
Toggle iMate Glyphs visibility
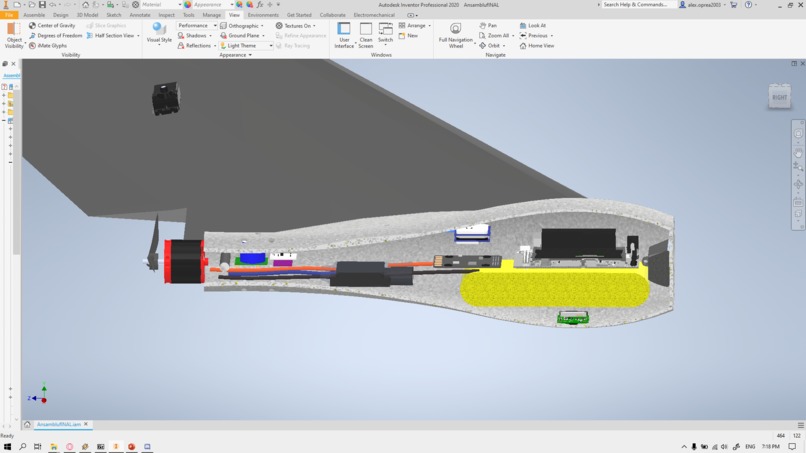48,46
